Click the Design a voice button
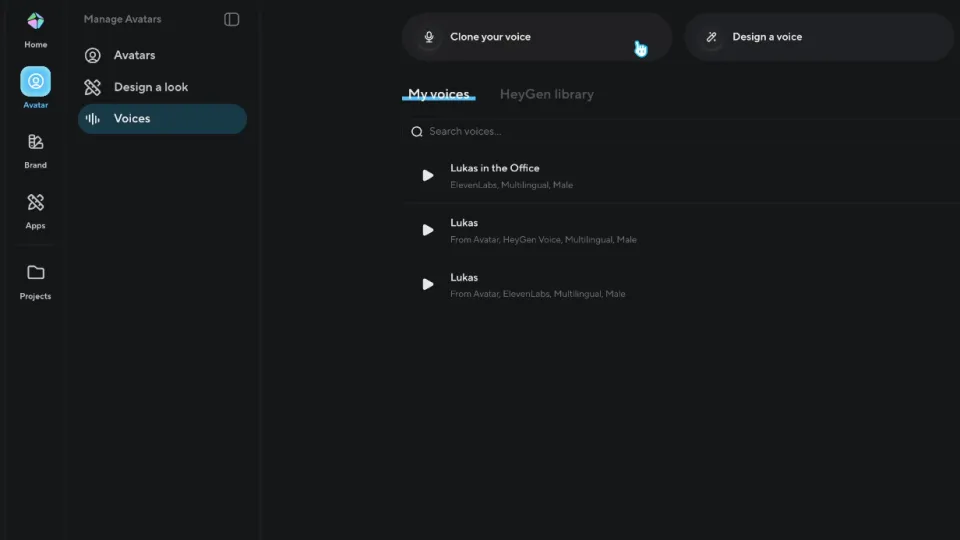Screen dimensions: 960x540 [819, 37]
